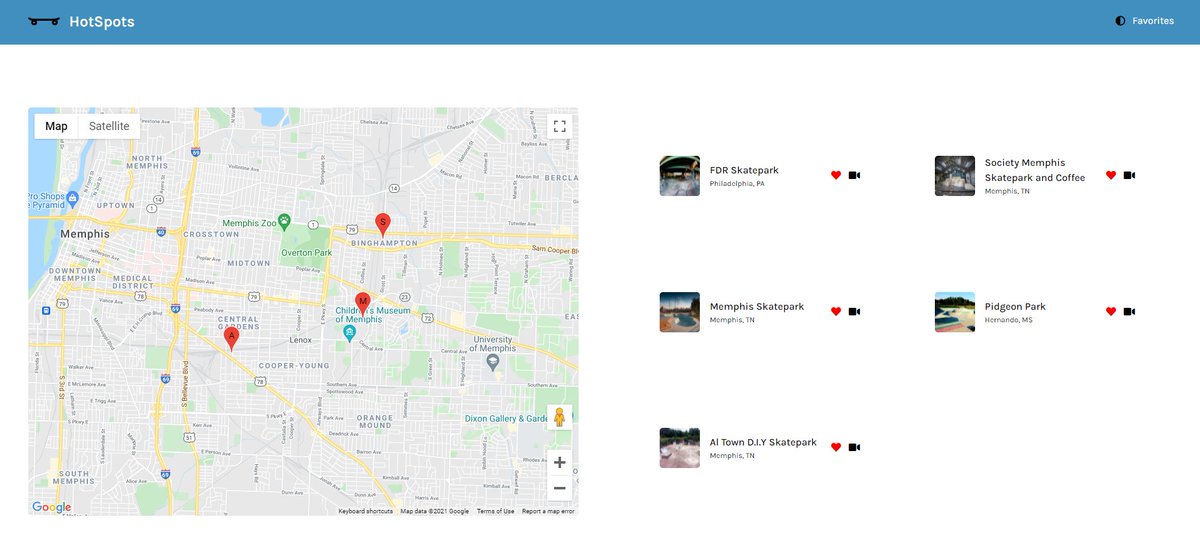This screenshot has height=556, width=1200.
Task: Zoom out on the map
Action: (x=560, y=488)
